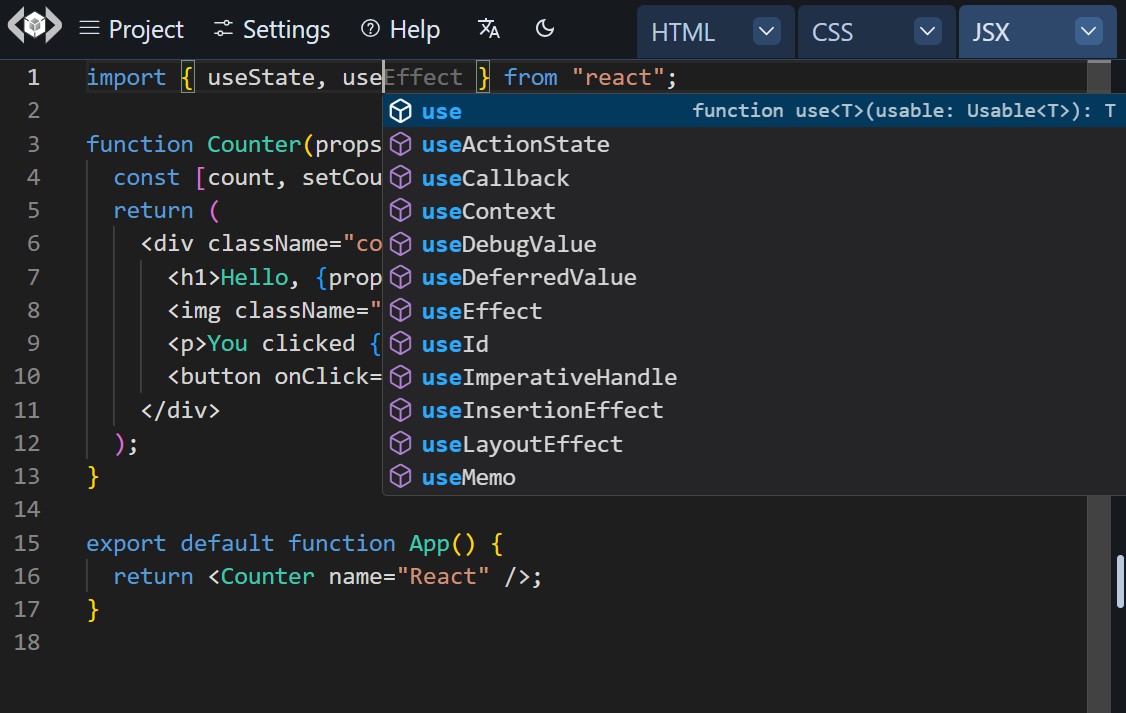Viewport: 1126px width, 713px height.
Task: Expand the HTML panel dropdown
Action: (x=766, y=31)
